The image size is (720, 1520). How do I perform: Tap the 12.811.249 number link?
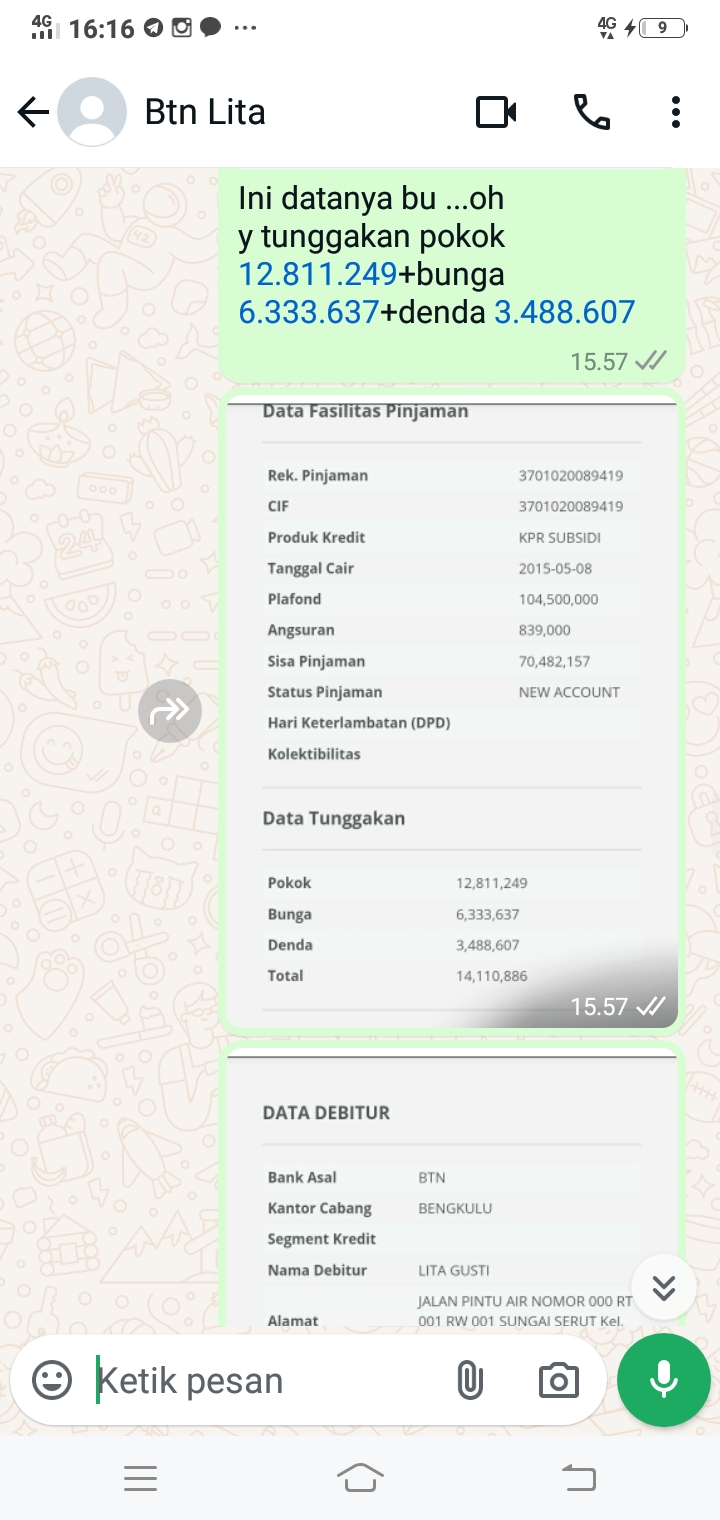(x=318, y=274)
